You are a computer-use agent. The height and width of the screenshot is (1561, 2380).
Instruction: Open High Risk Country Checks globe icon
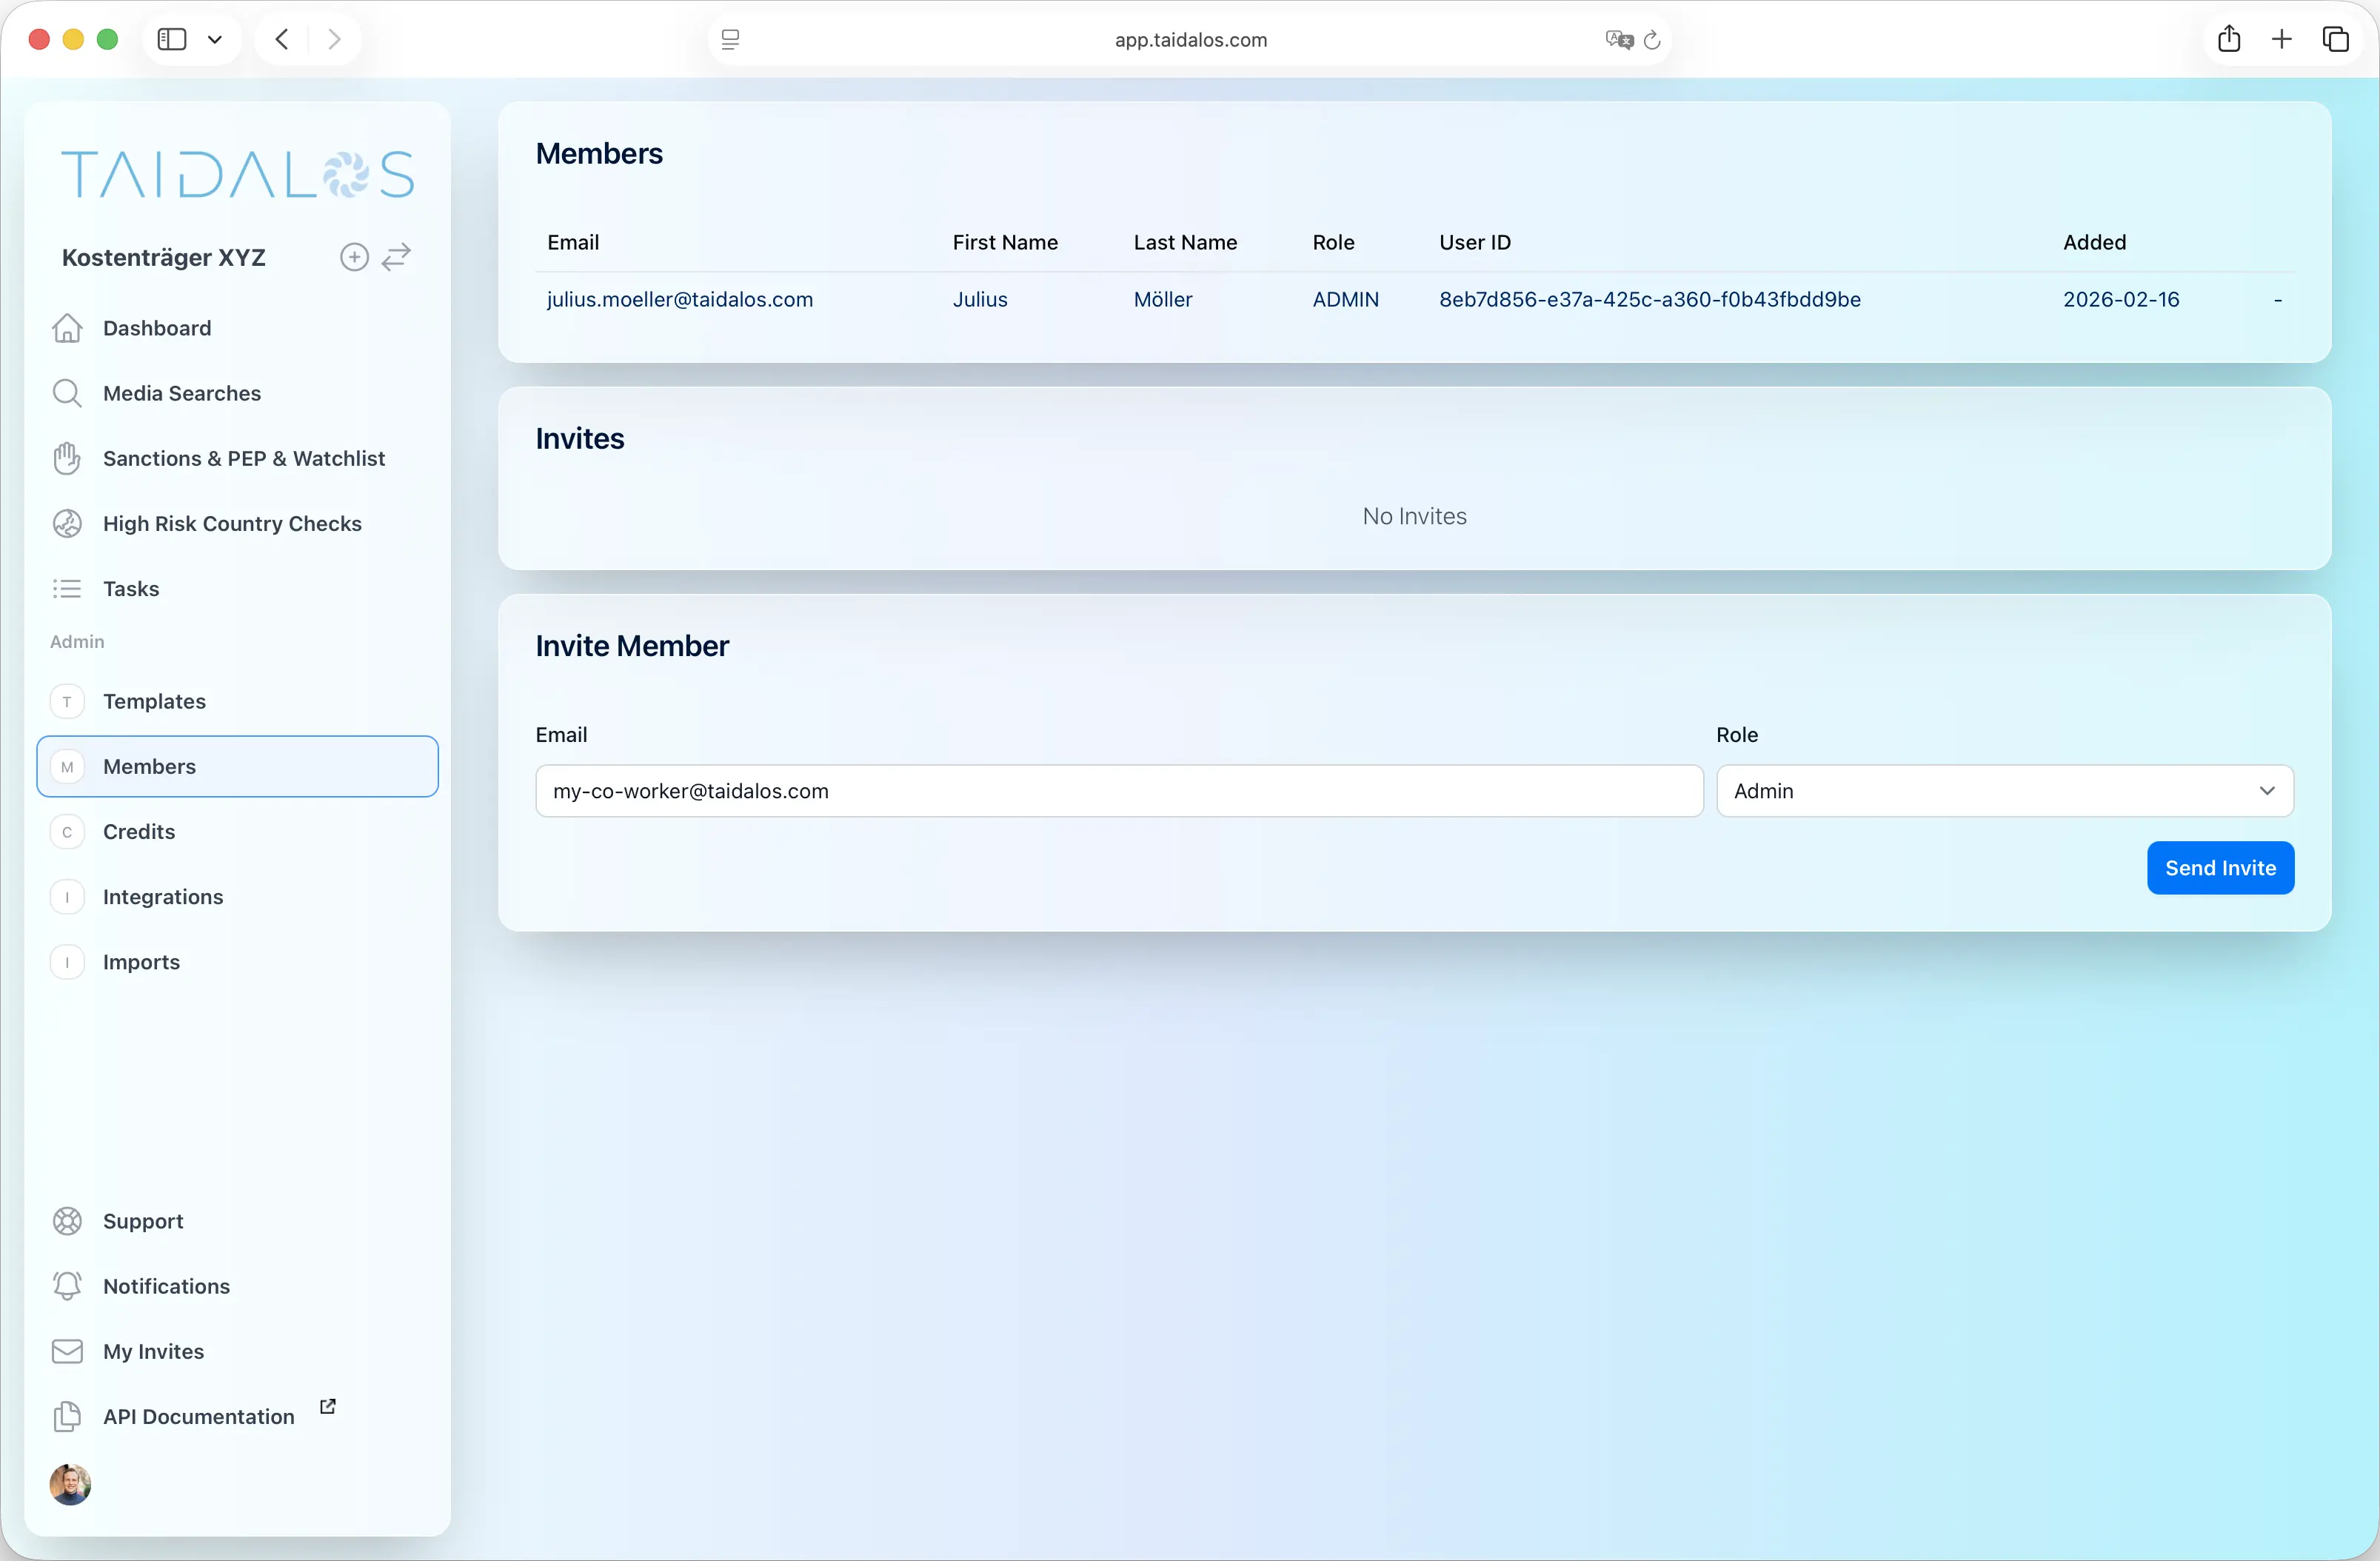(66, 523)
